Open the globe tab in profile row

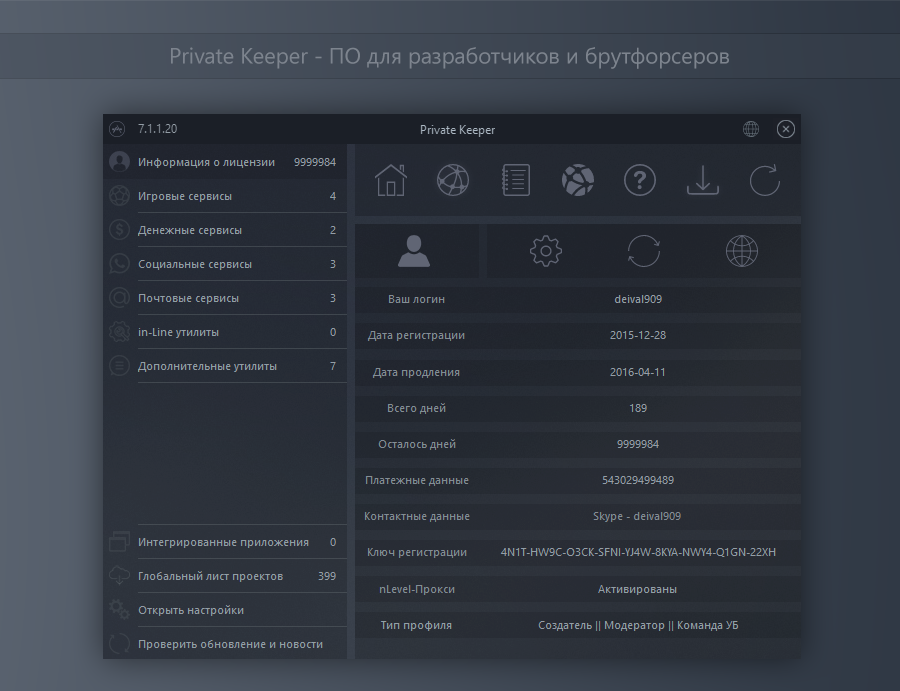click(x=741, y=251)
